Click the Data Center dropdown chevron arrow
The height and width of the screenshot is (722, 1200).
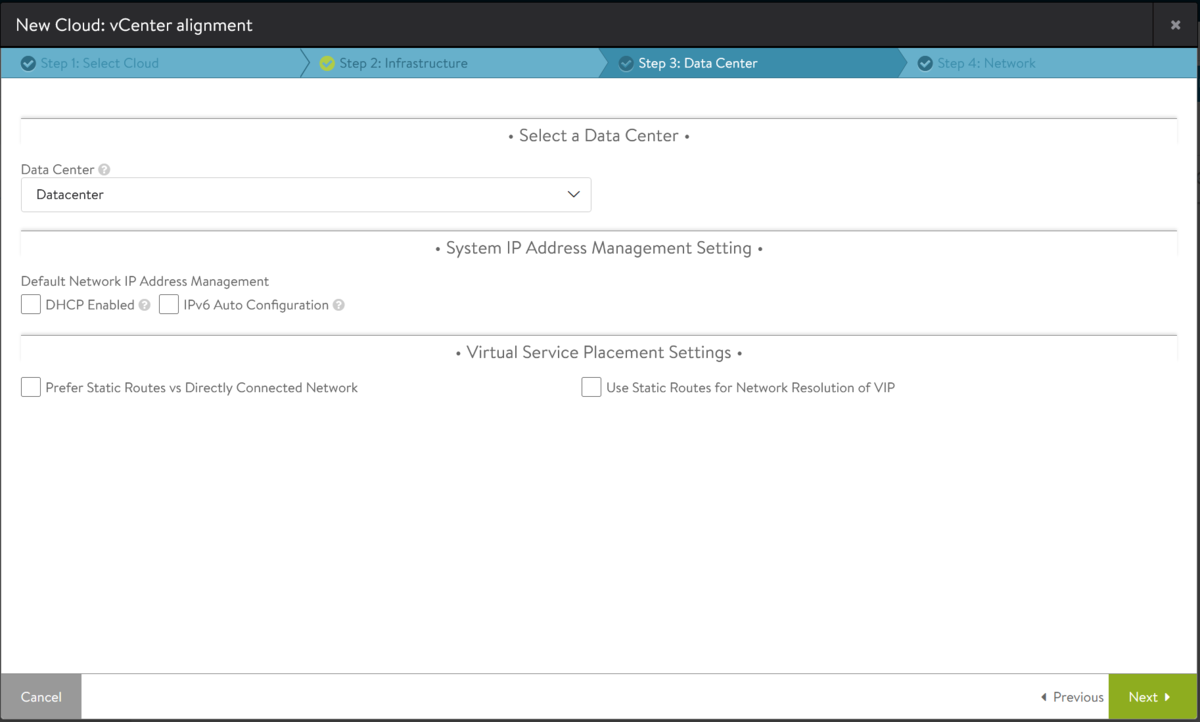(573, 195)
